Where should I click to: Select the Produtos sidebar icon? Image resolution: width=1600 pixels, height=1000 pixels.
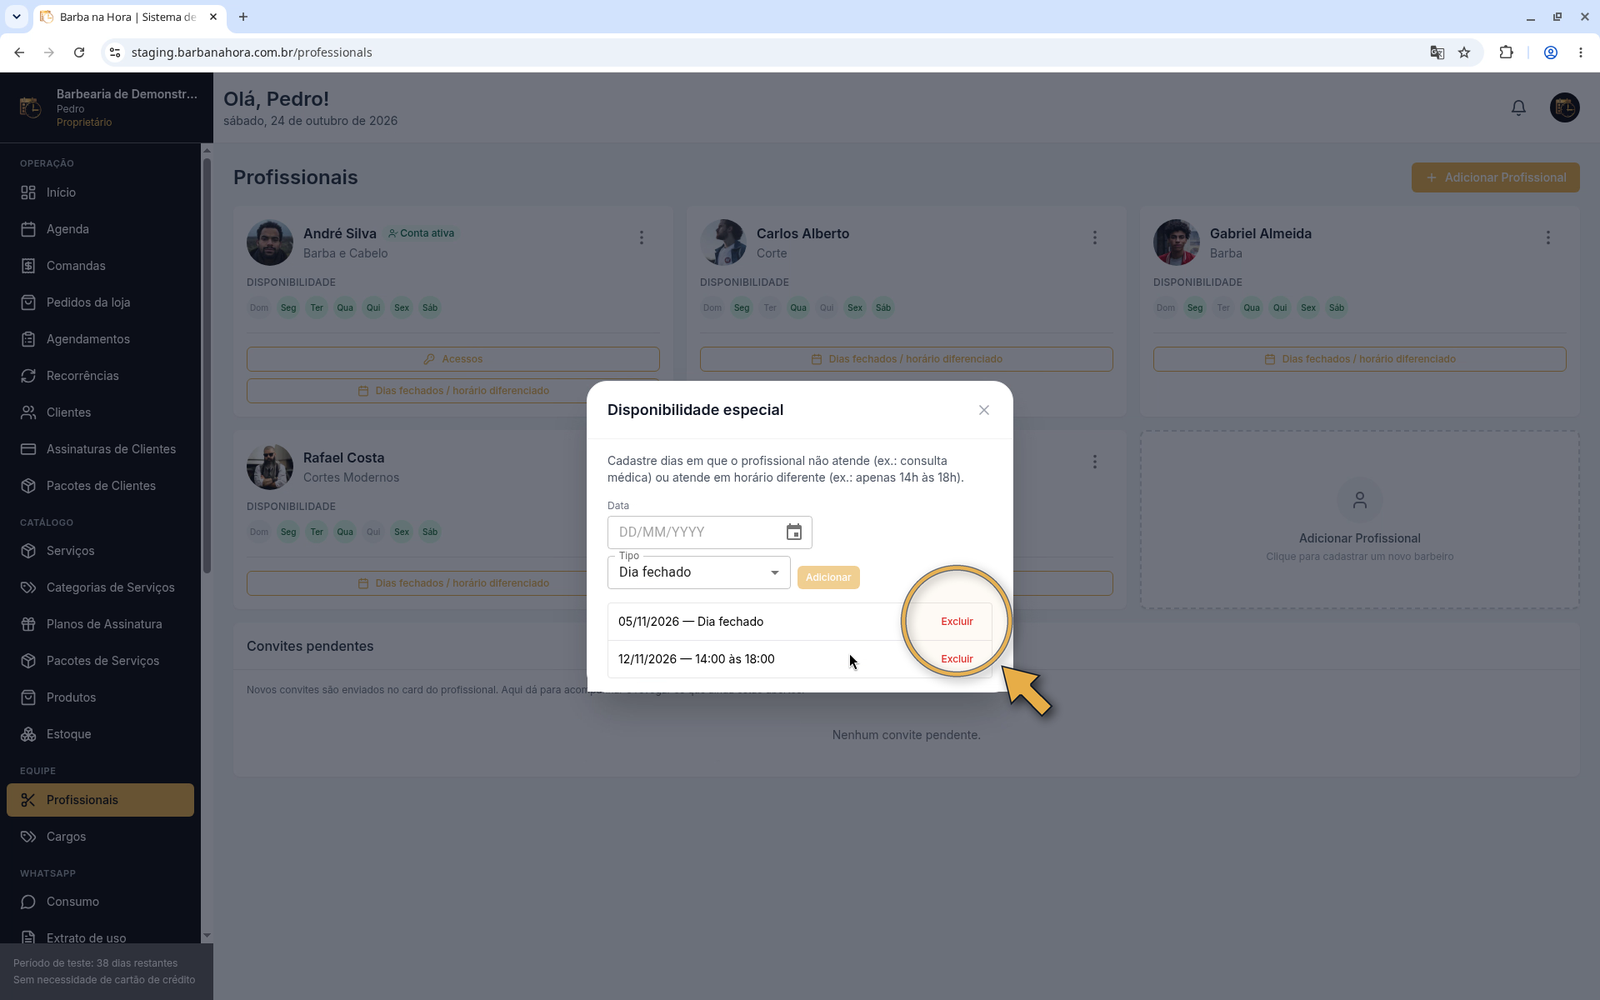coord(28,698)
